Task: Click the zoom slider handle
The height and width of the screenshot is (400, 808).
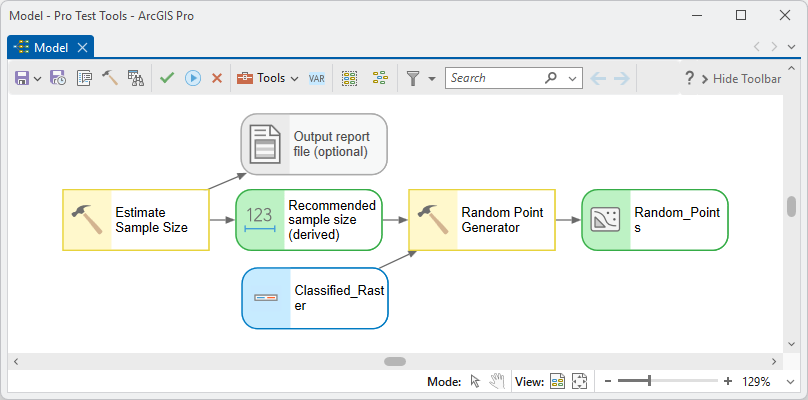Action: (x=649, y=381)
